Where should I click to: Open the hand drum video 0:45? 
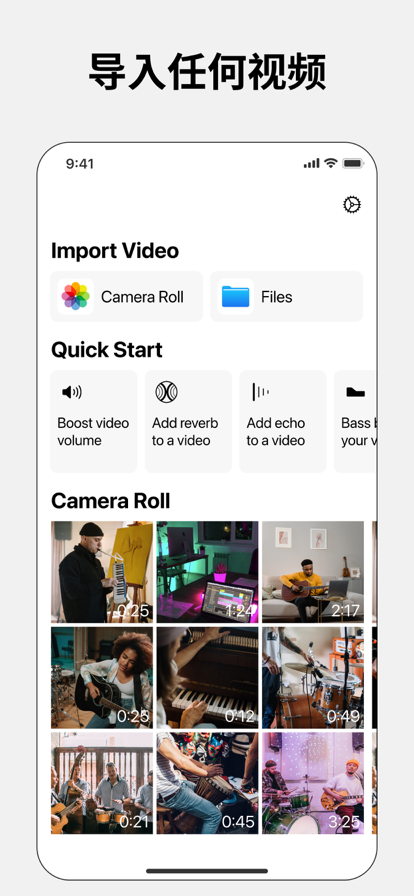pos(208,783)
